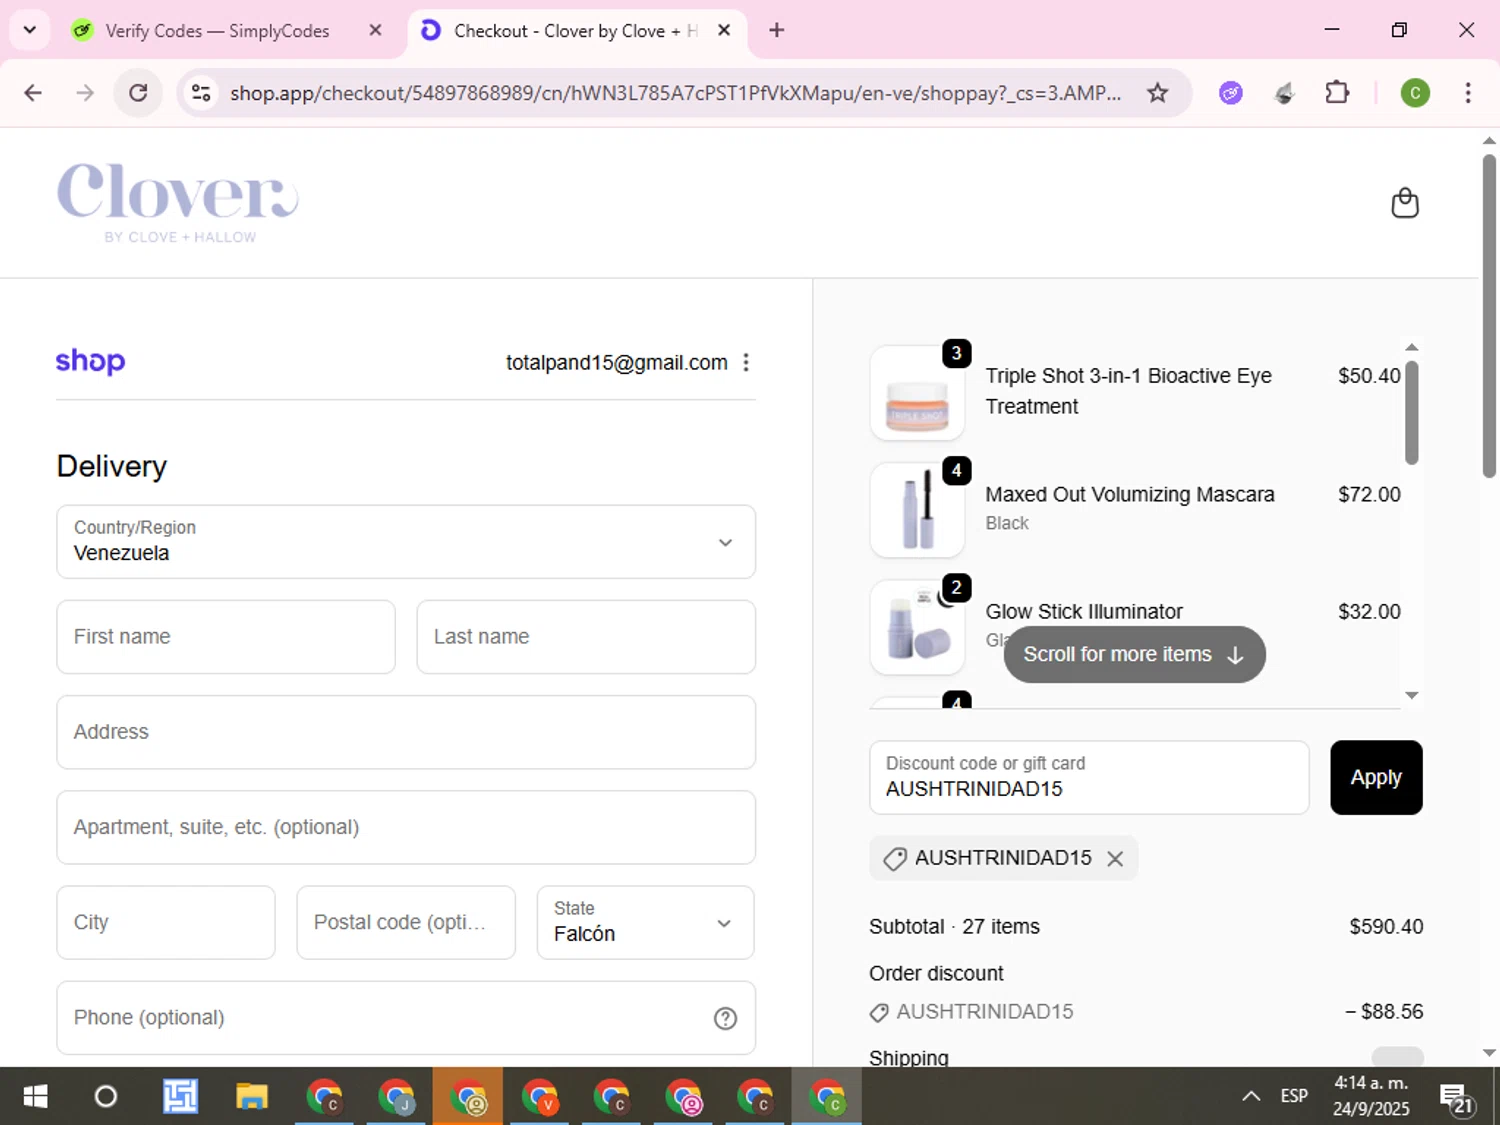Screen dimensions: 1500x1125
Task: Click the Subtotal $590.40 amount
Action: coord(1386,926)
